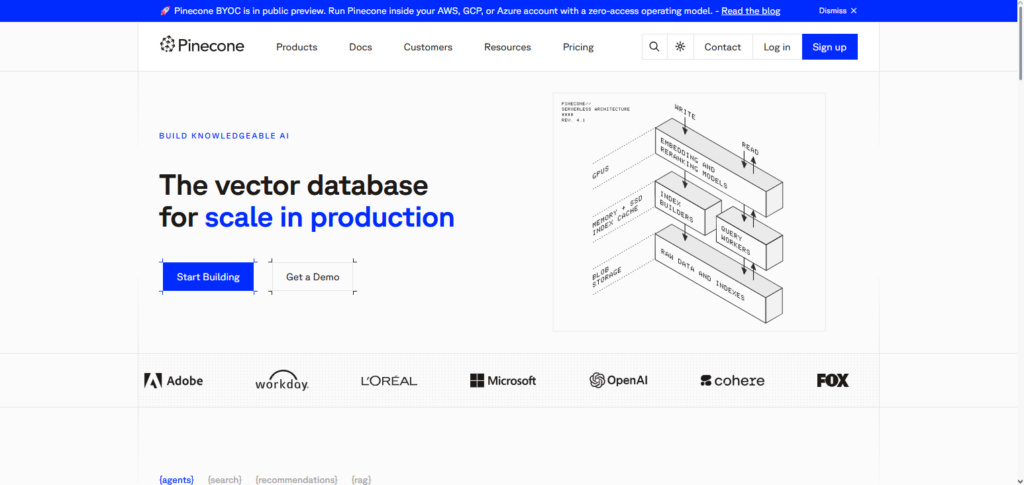
Task: Expand the Resources navigation menu
Action: [507, 47]
